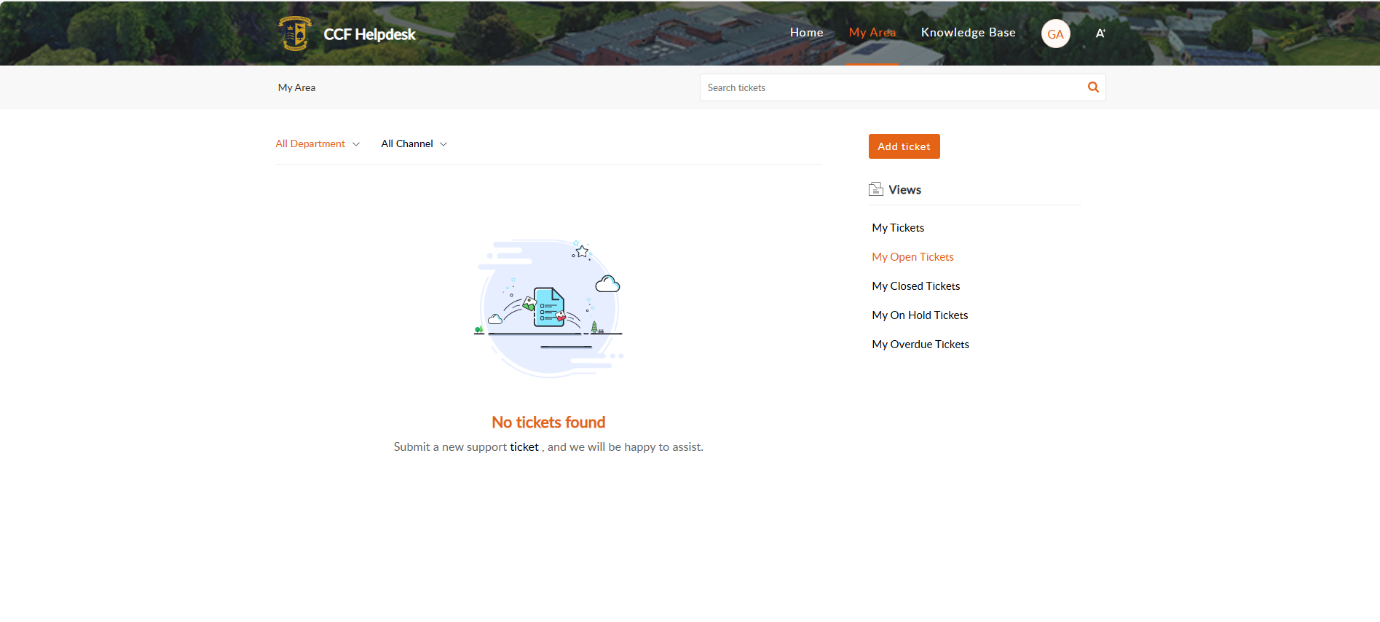Select the My Open Tickets view
The height and width of the screenshot is (622, 1380).
pos(912,257)
